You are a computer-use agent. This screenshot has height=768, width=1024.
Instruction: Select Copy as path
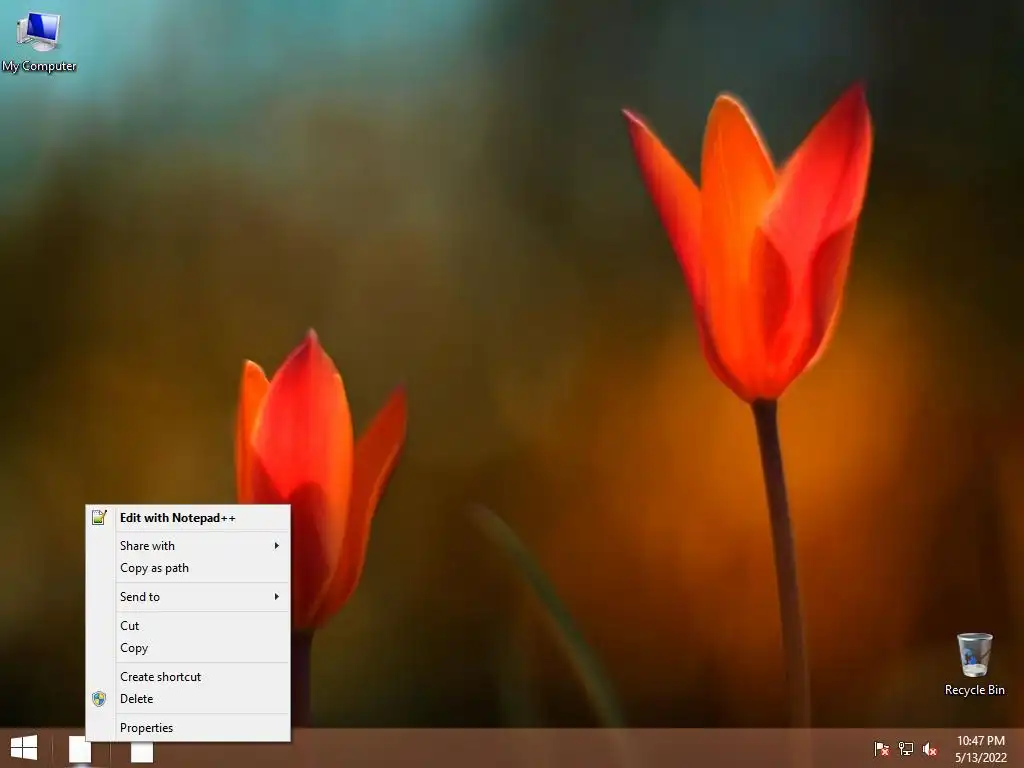tap(187, 568)
